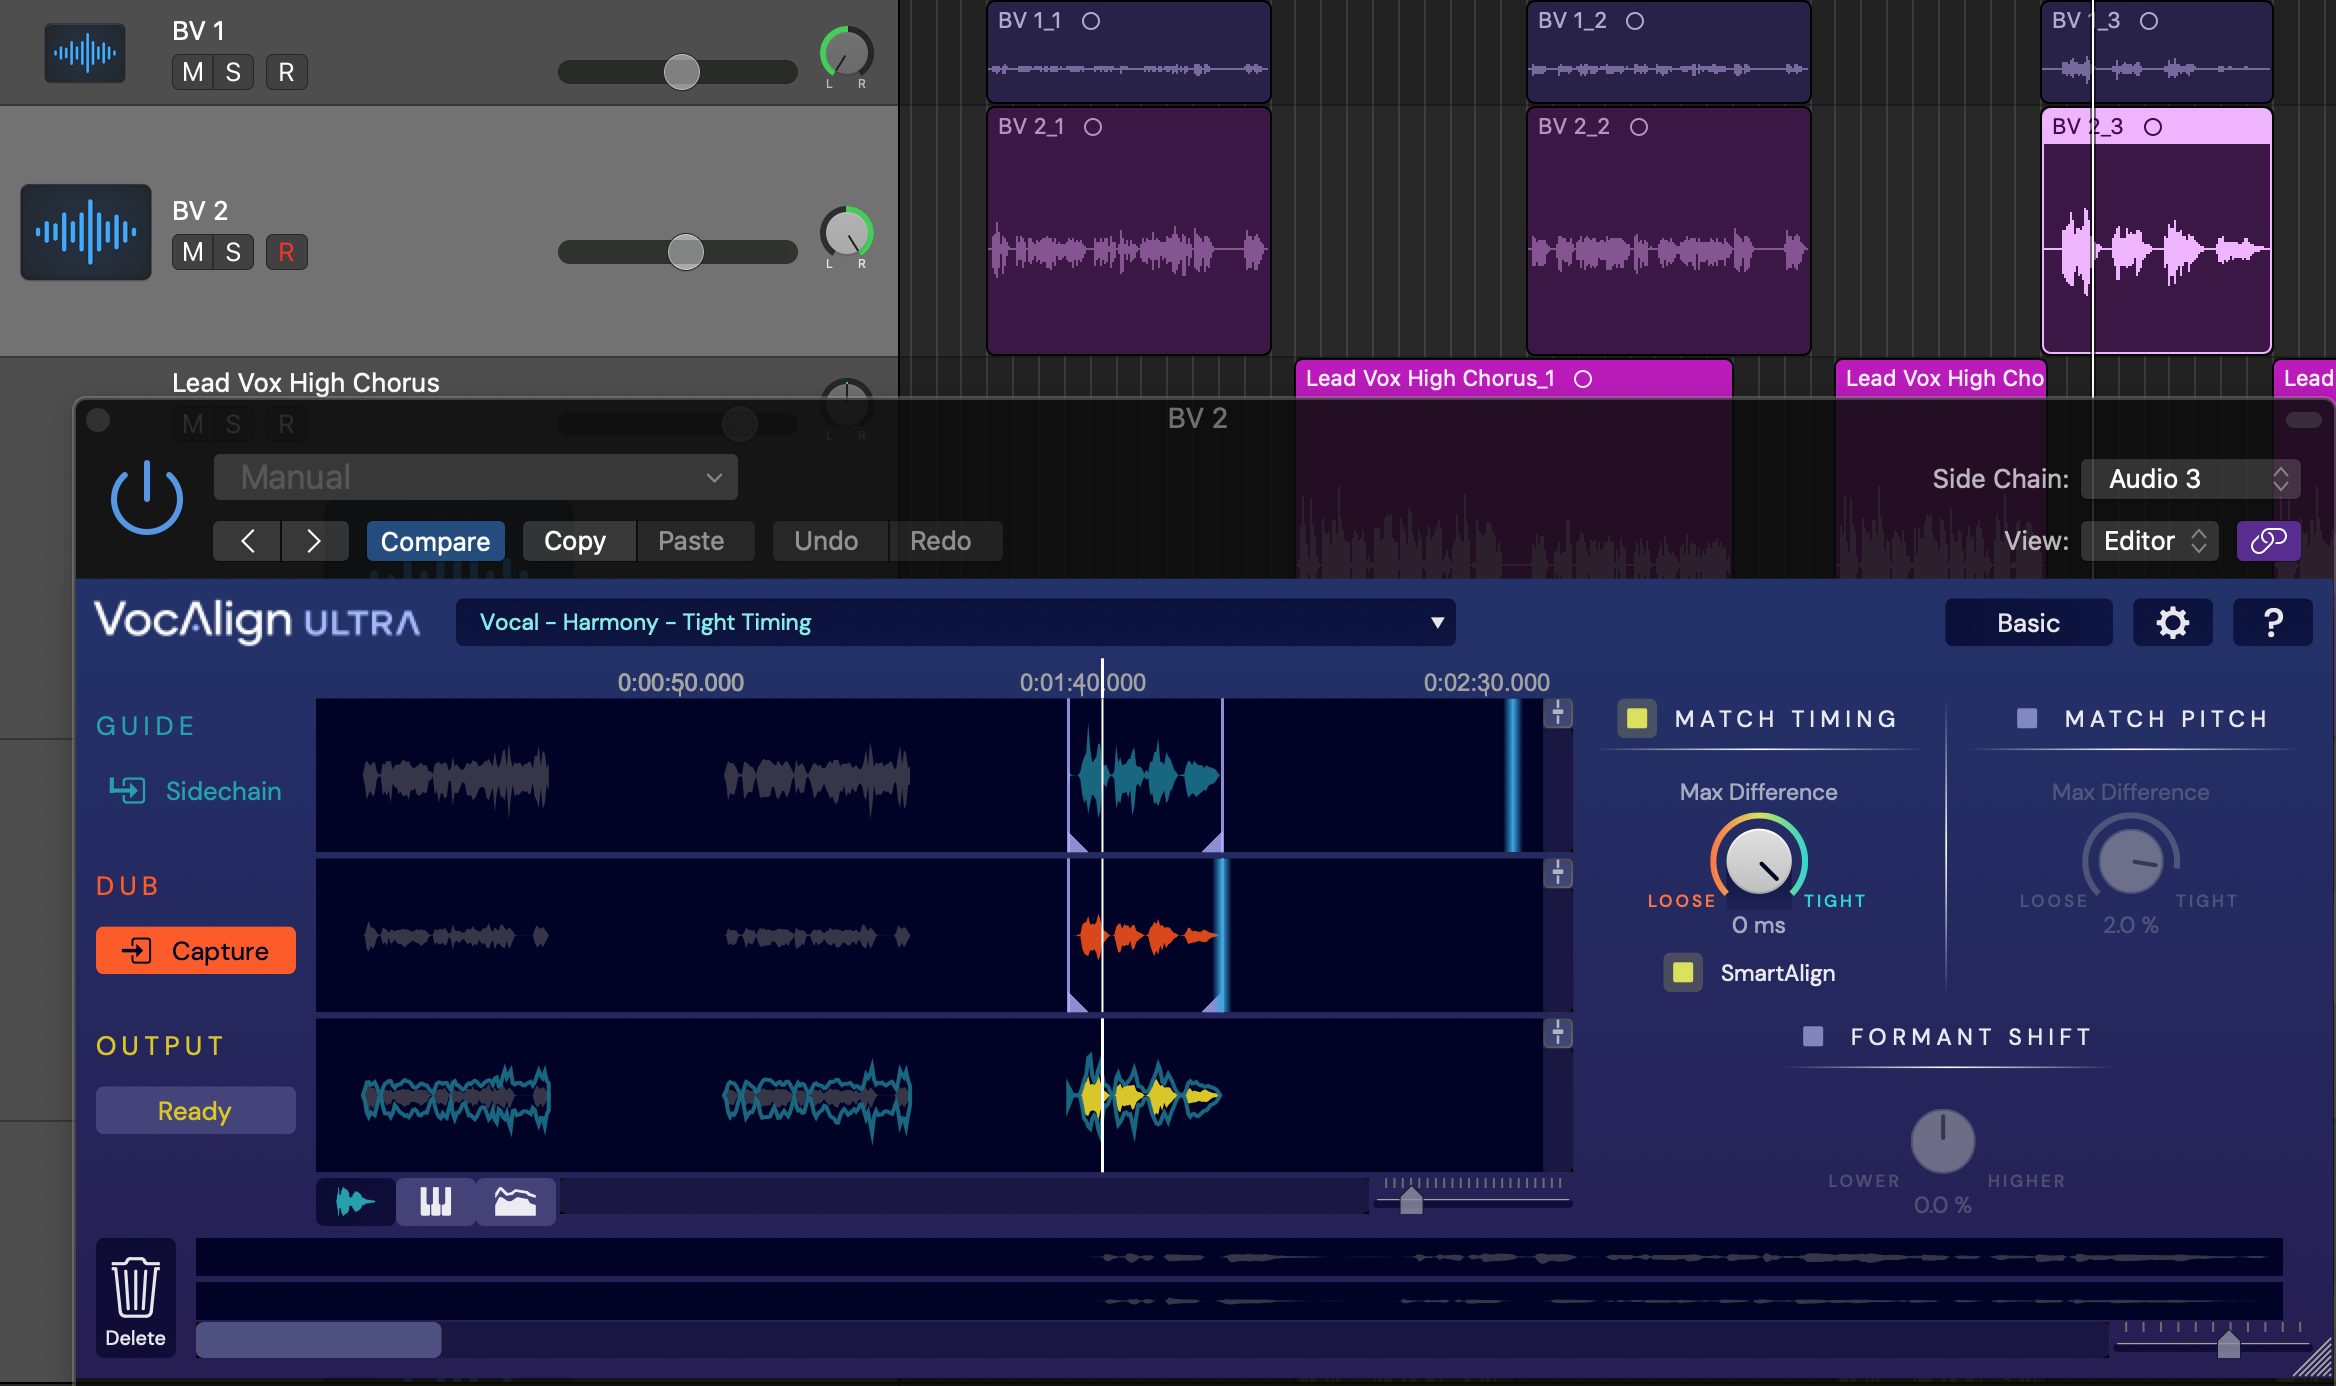Image resolution: width=2336 pixels, height=1386 pixels.
Task: Go to previous preset arrow
Action: [247, 541]
